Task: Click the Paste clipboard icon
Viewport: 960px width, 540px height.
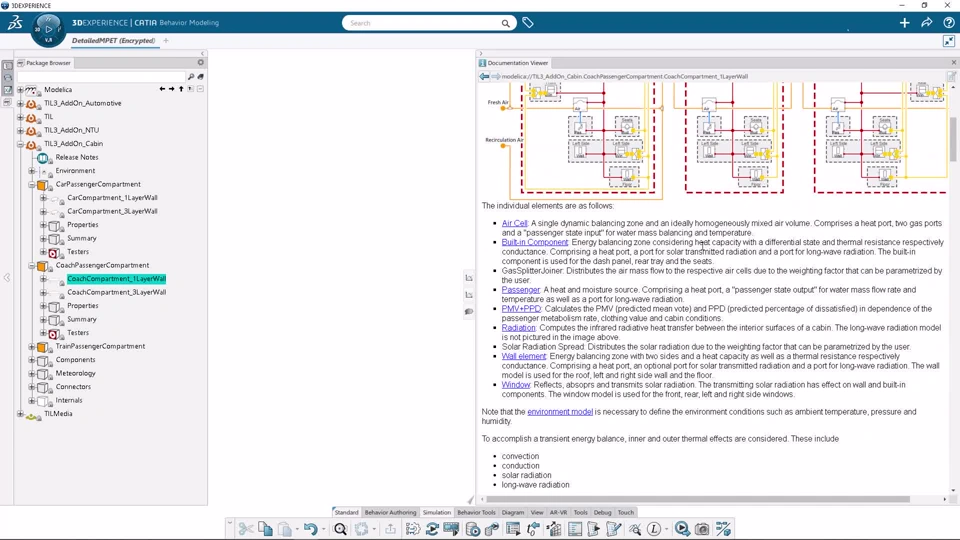Action: [x=285, y=529]
